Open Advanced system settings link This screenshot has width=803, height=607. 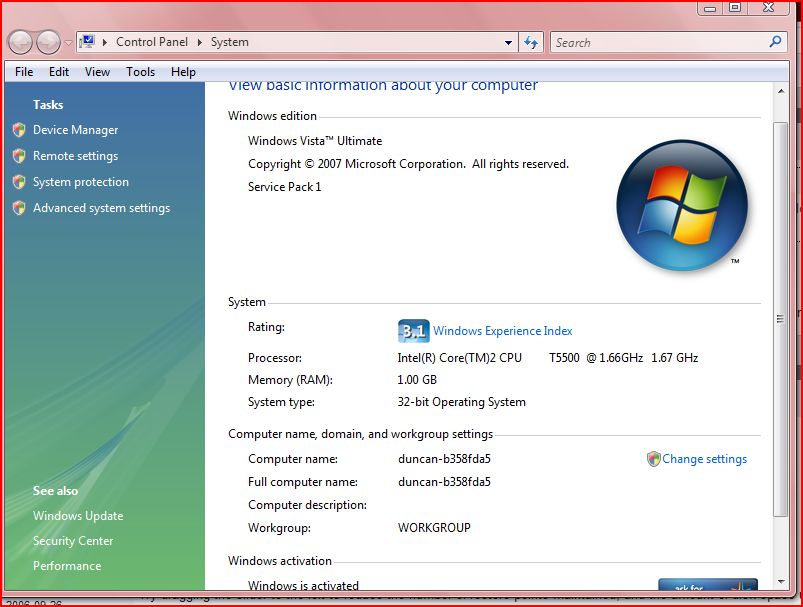pos(101,208)
